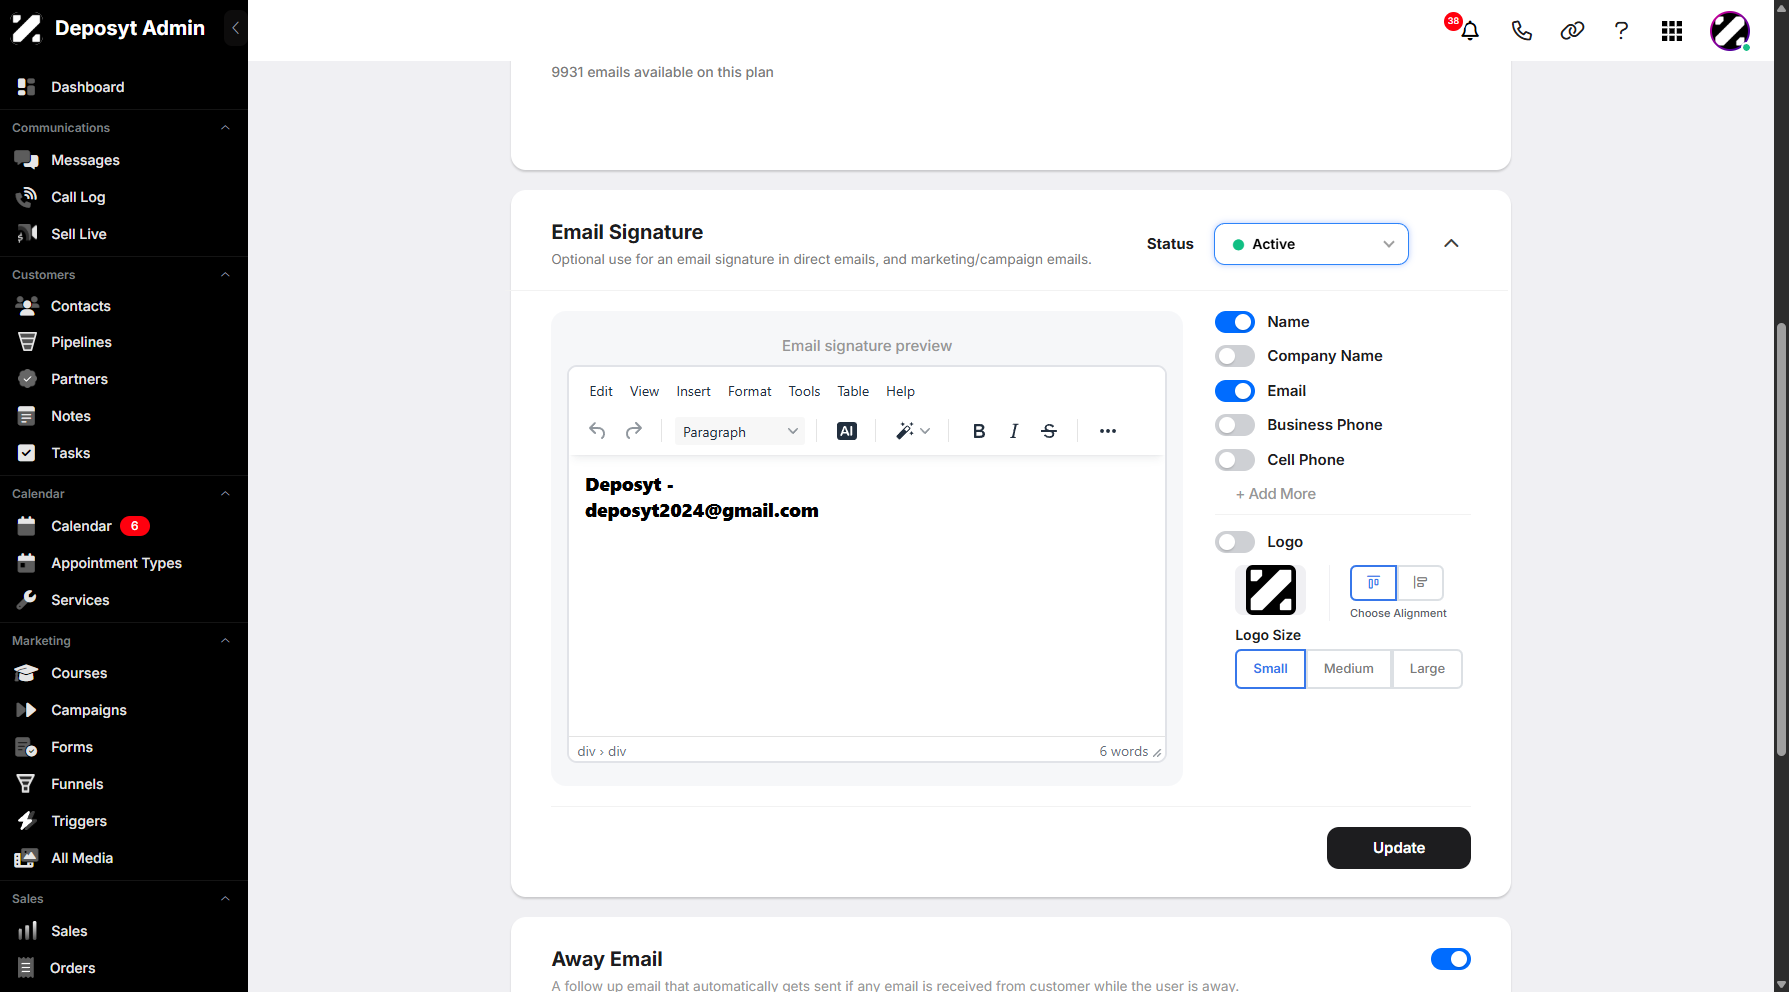Toggle italic formatting

pyautogui.click(x=1014, y=431)
